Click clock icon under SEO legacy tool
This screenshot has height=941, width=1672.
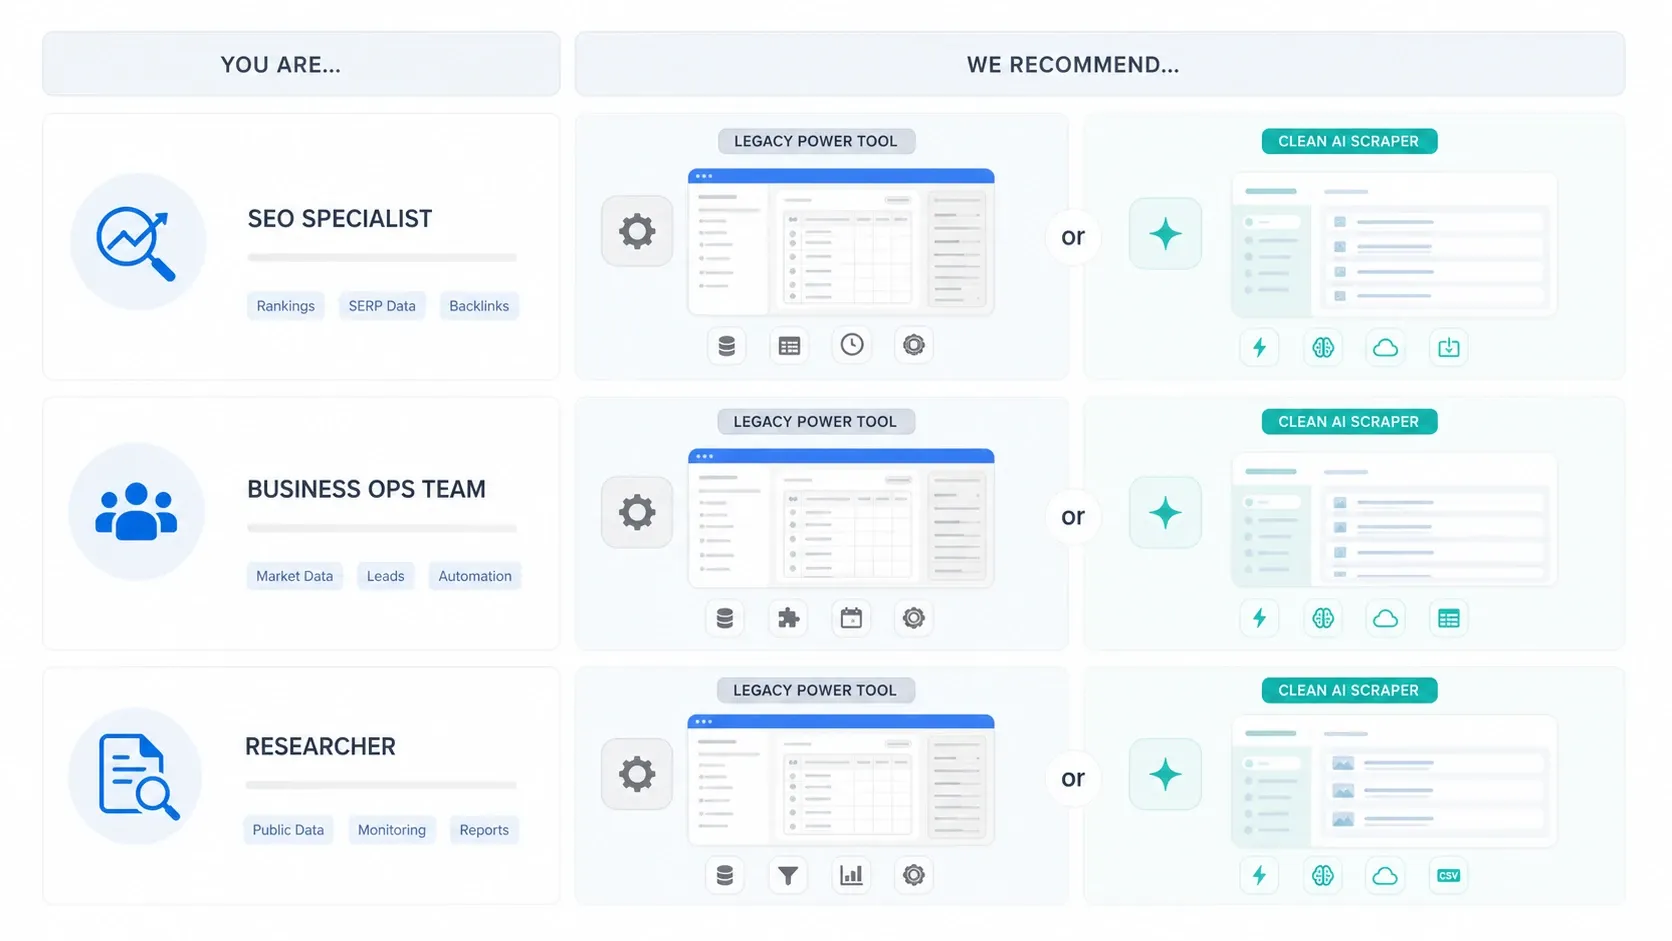852,345
